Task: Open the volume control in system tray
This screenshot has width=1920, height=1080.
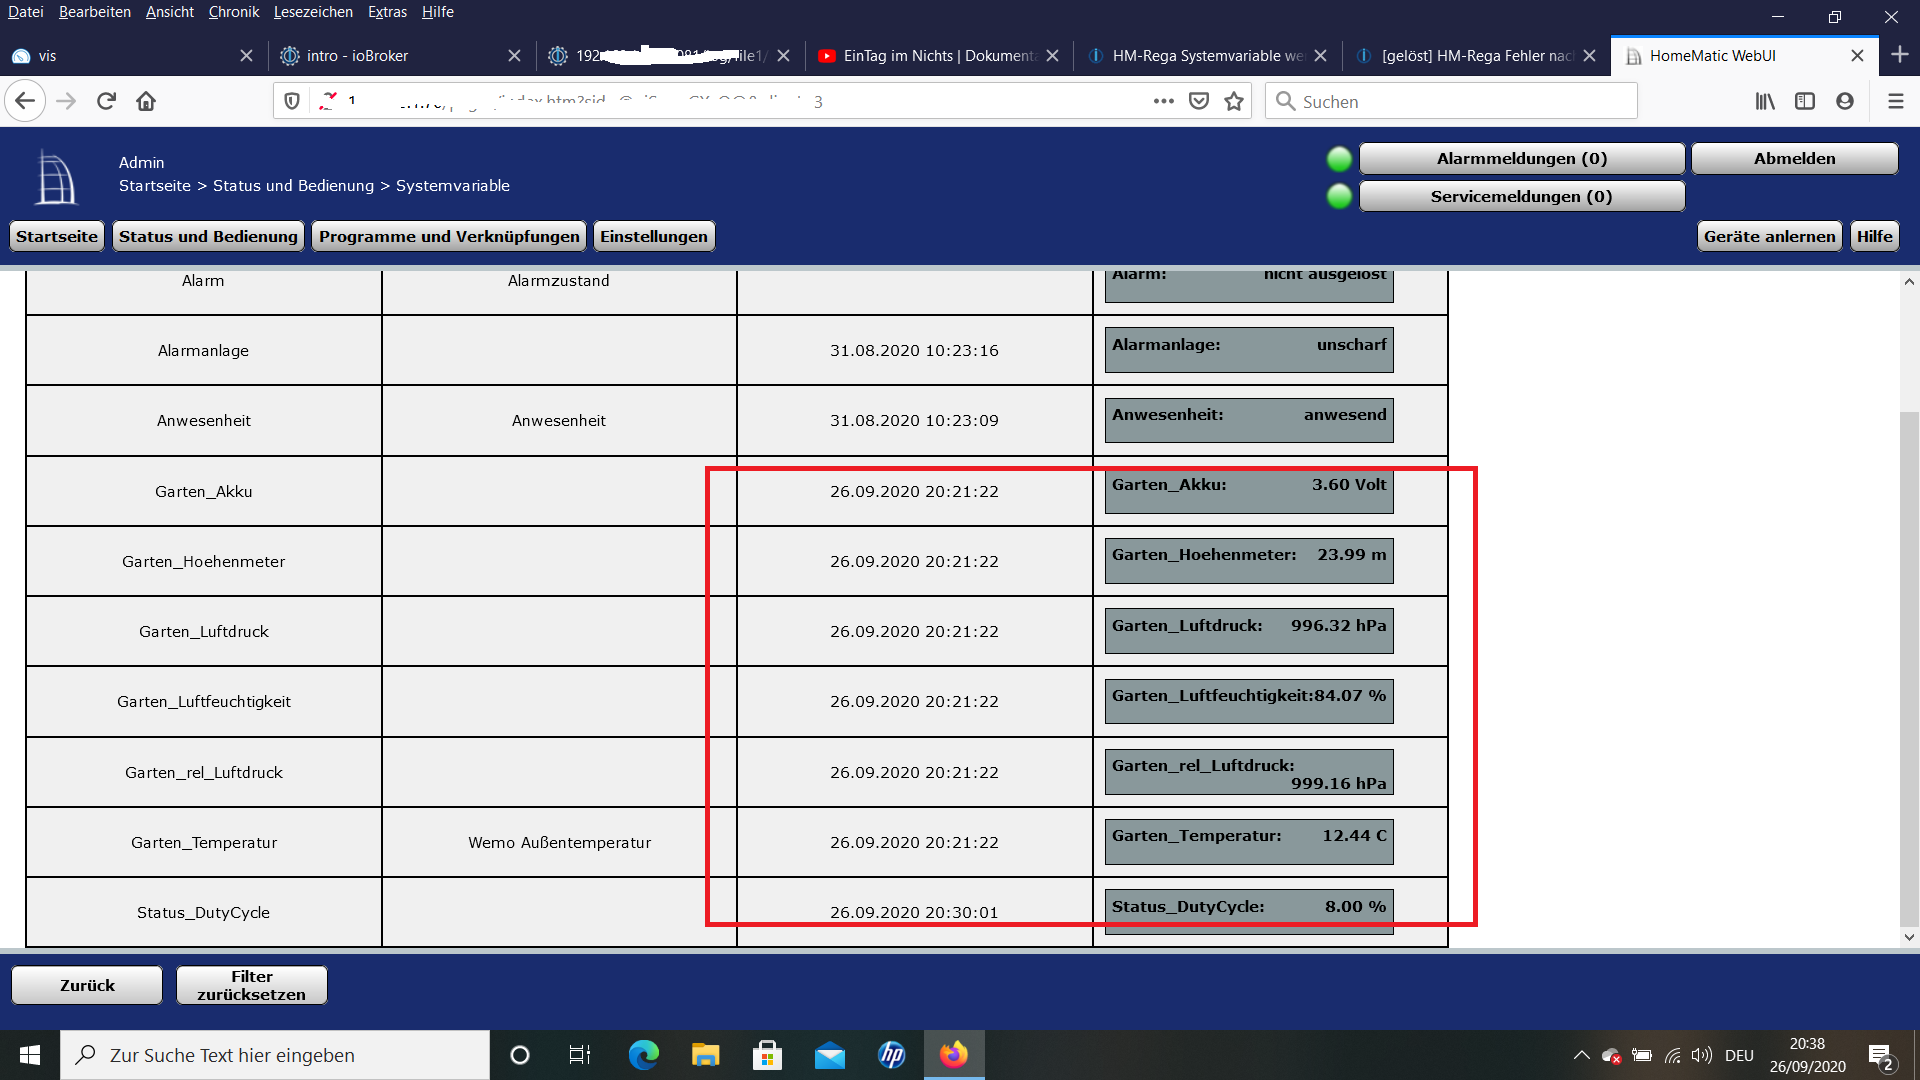Action: (1701, 1055)
